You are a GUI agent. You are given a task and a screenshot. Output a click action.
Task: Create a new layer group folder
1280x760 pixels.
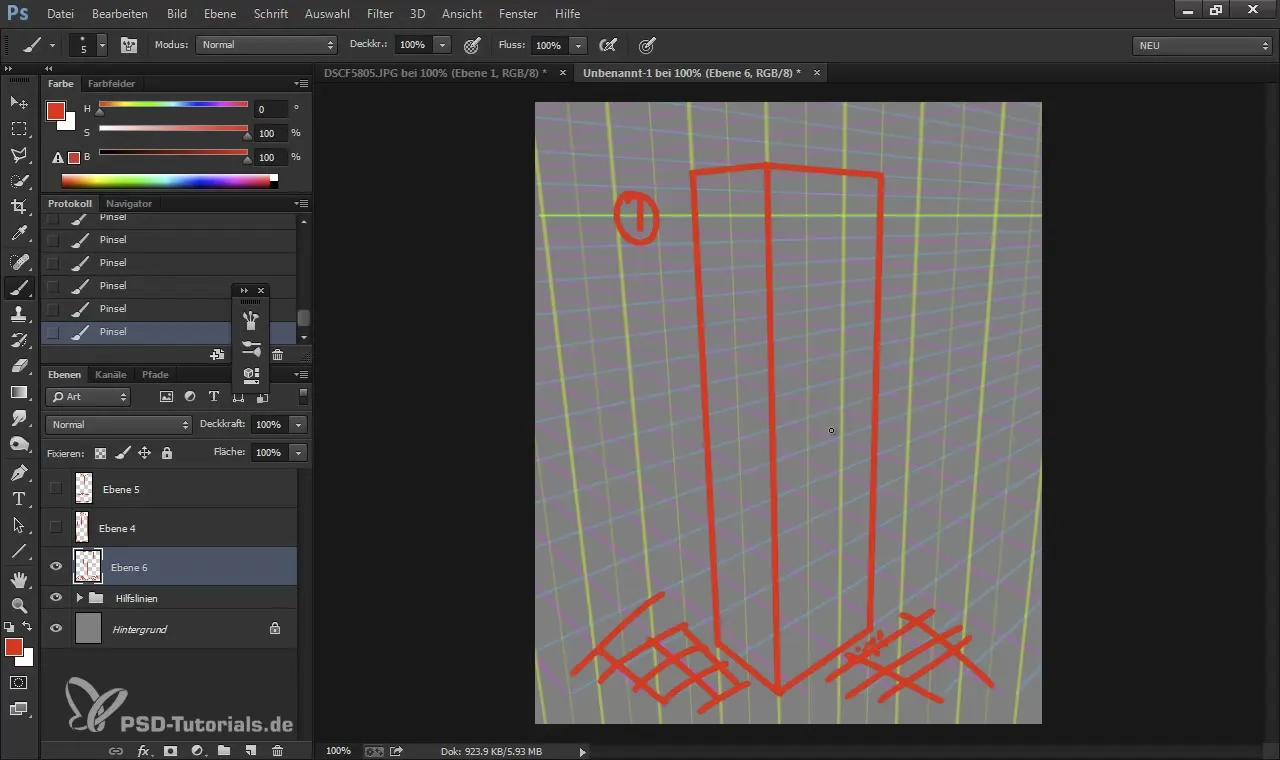click(x=224, y=750)
